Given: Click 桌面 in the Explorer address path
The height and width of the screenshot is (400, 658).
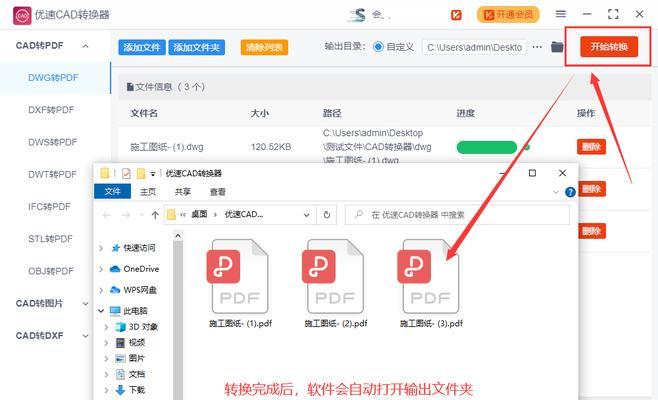Looking at the screenshot, I should coord(199,214).
